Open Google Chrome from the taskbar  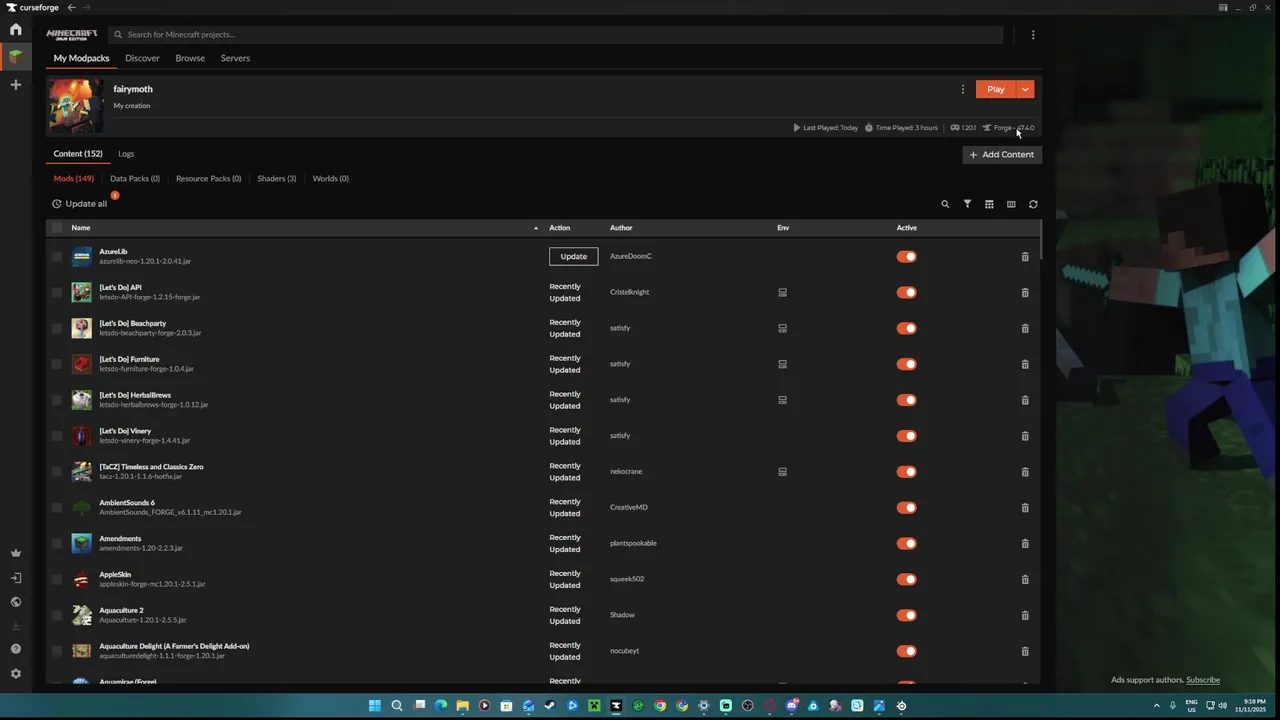660,706
